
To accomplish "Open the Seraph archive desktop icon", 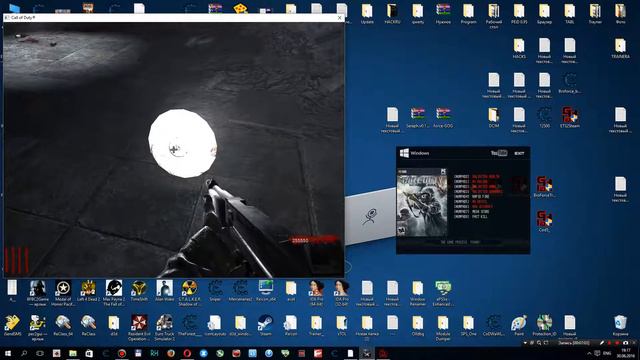I will click(x=417, y=118).
